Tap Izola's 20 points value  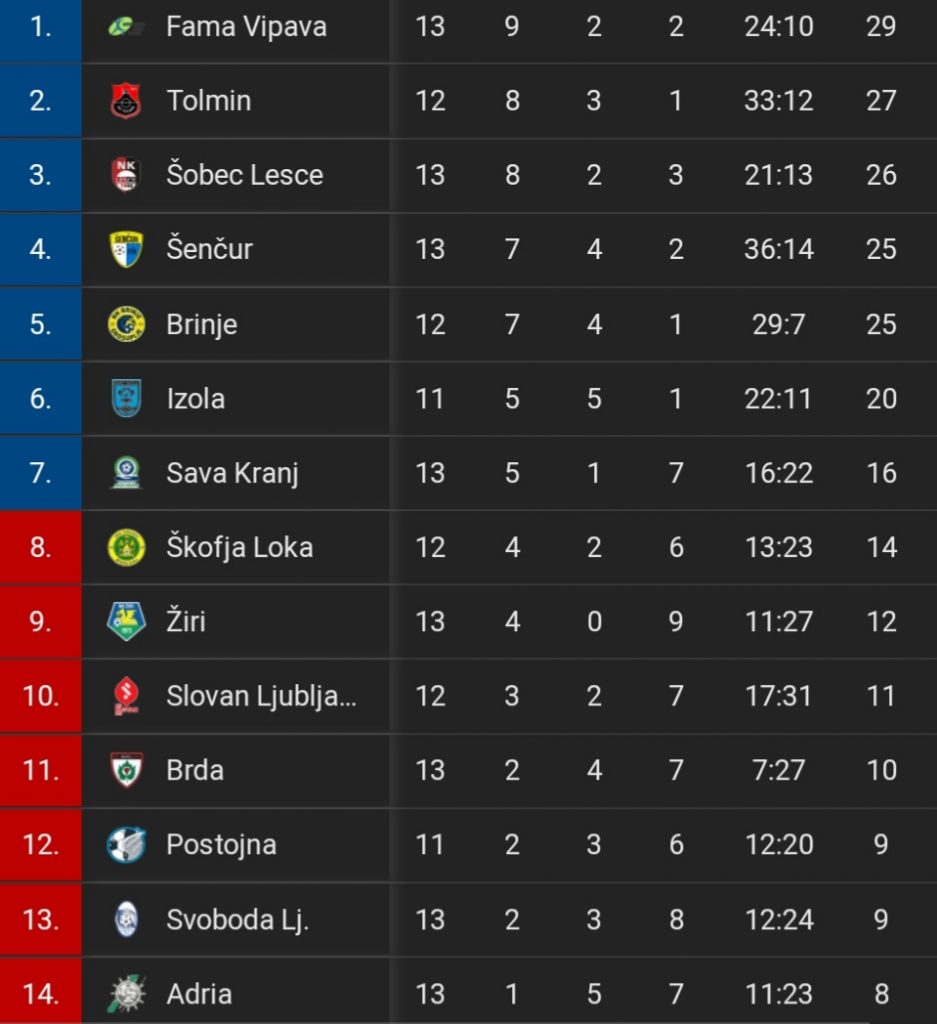pos(881,399)
